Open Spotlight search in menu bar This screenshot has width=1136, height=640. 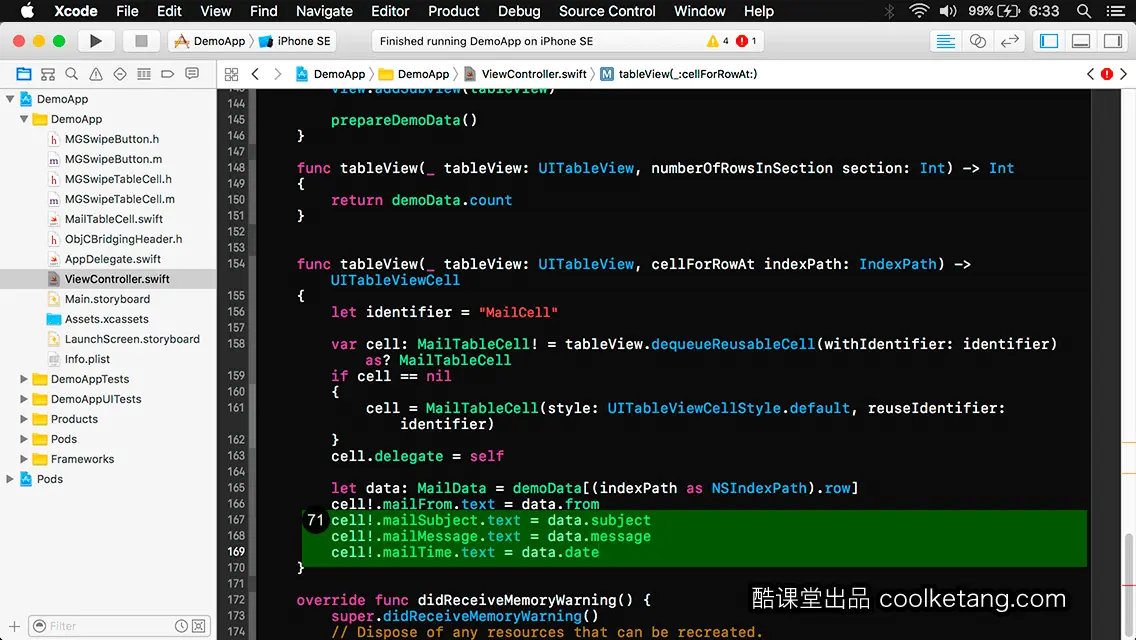(x=1084, y=11)
